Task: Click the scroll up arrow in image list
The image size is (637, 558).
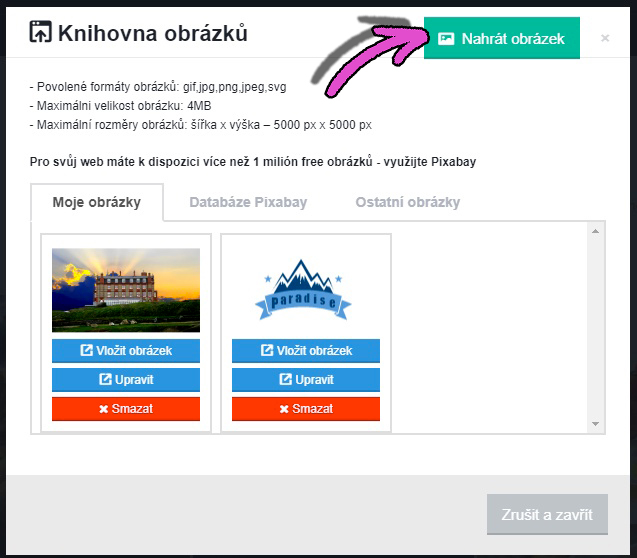Action: 596,231
